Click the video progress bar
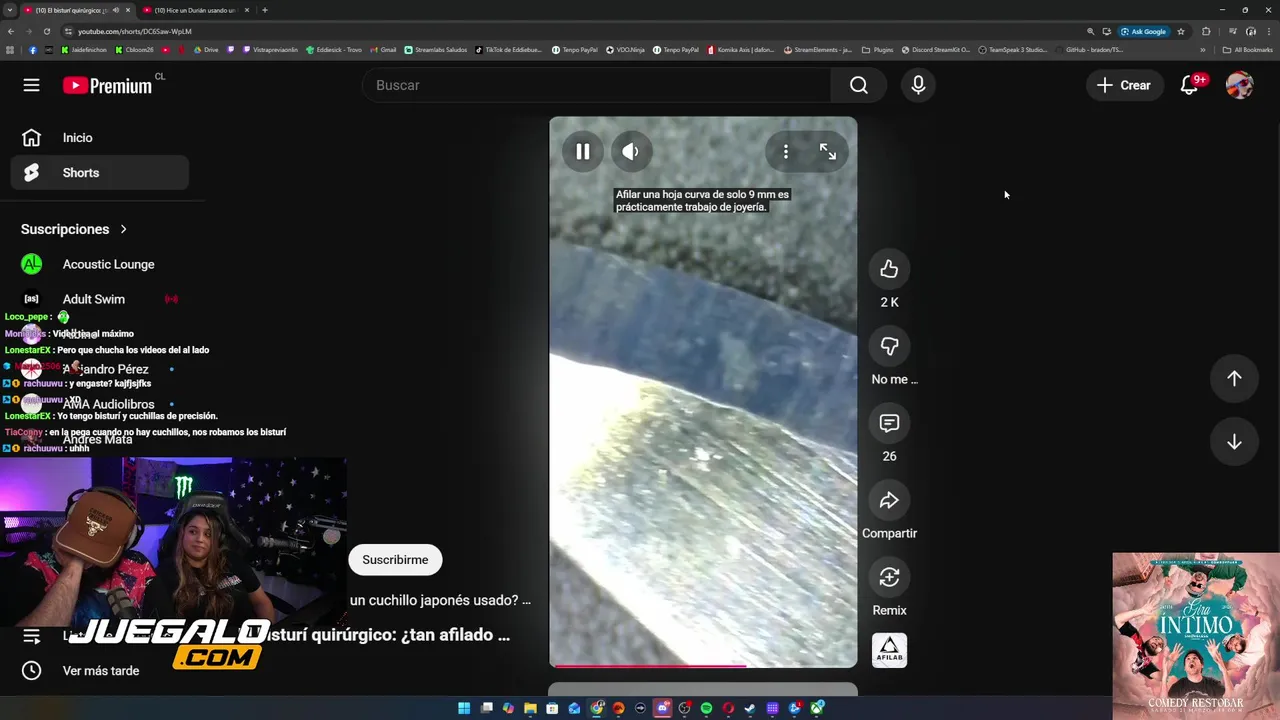This screenshot has height=720, width=1280. pyautogui.click(x=703, y=665)
